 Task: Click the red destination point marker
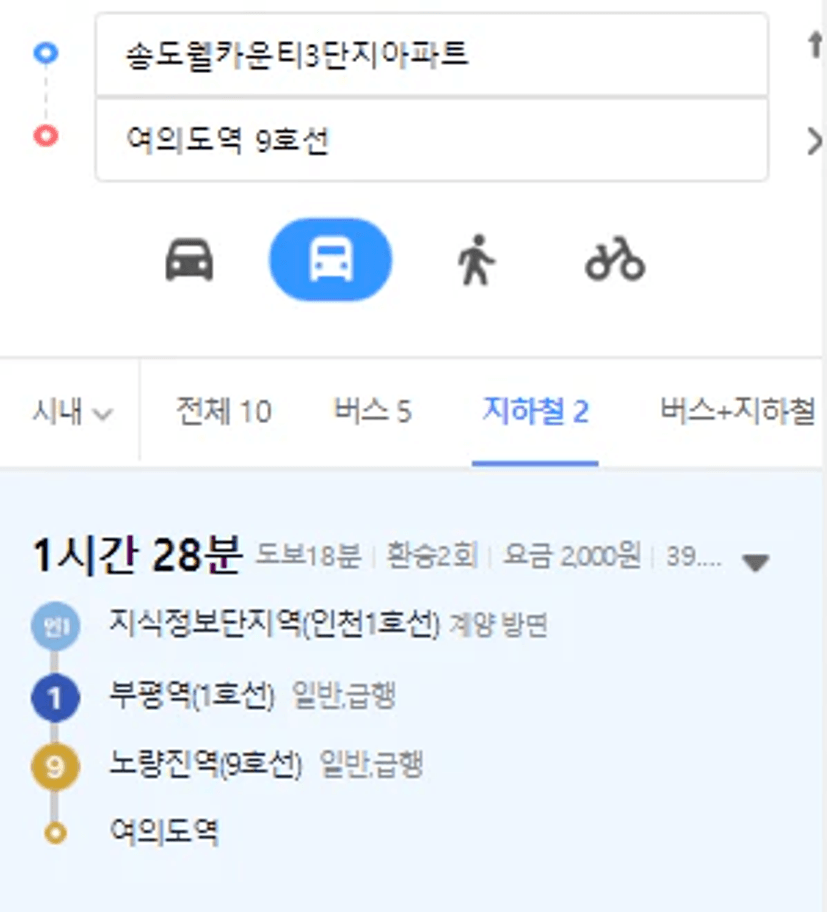(x=46, y=136)
